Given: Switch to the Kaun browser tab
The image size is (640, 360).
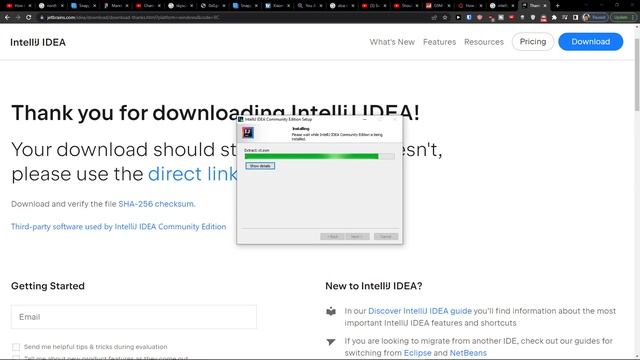Looking at the screenshot, I should click(x=277, y=6).
